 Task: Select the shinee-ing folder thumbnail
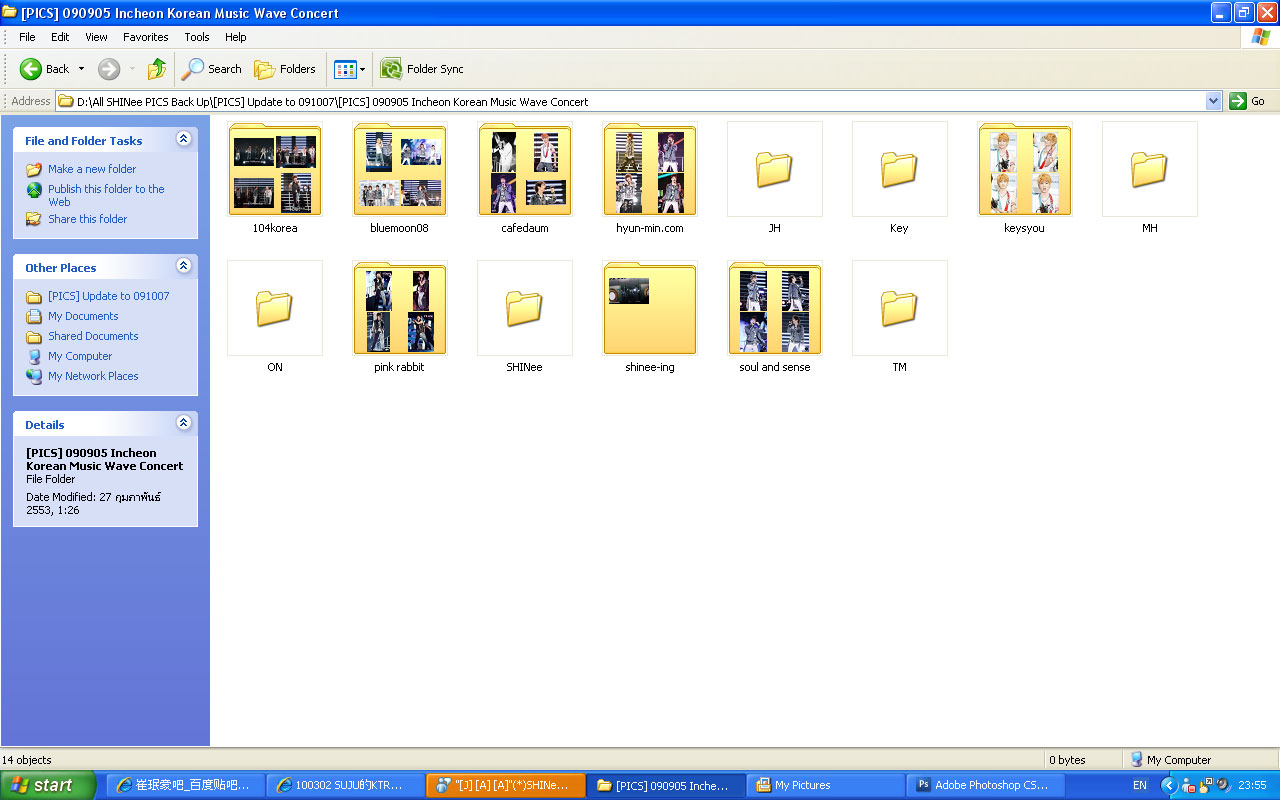point(650,308)
